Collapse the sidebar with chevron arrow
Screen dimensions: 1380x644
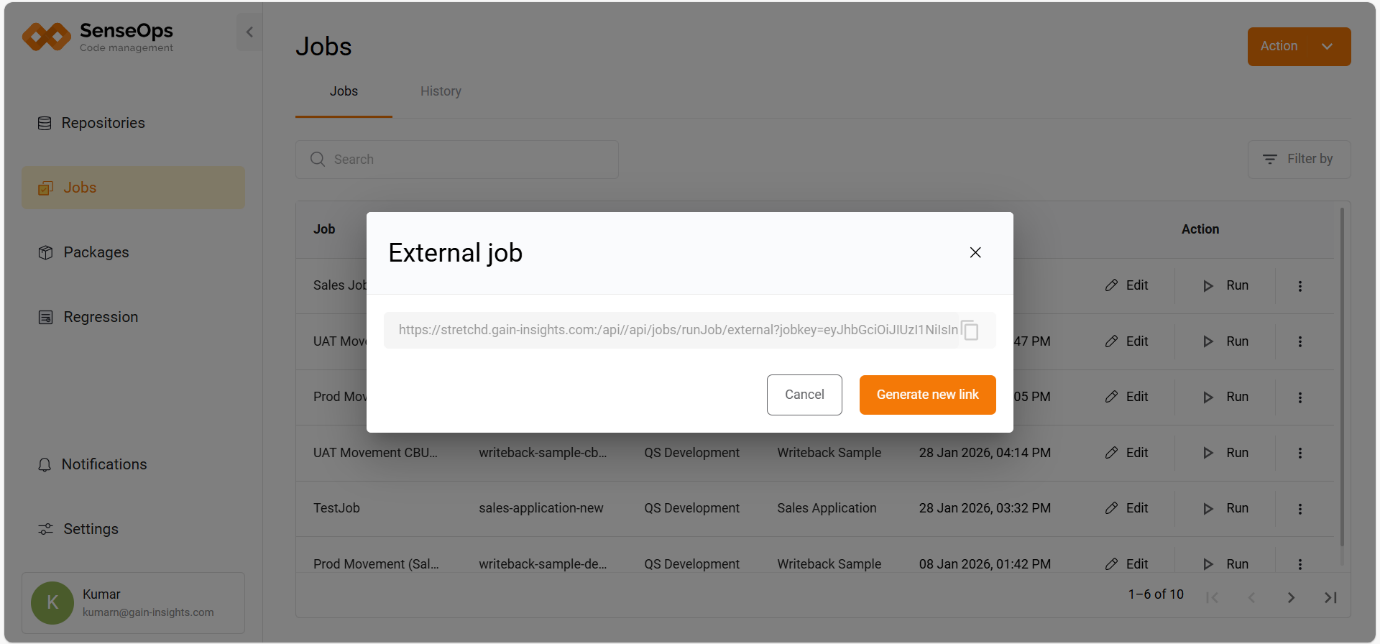(249, 32)
